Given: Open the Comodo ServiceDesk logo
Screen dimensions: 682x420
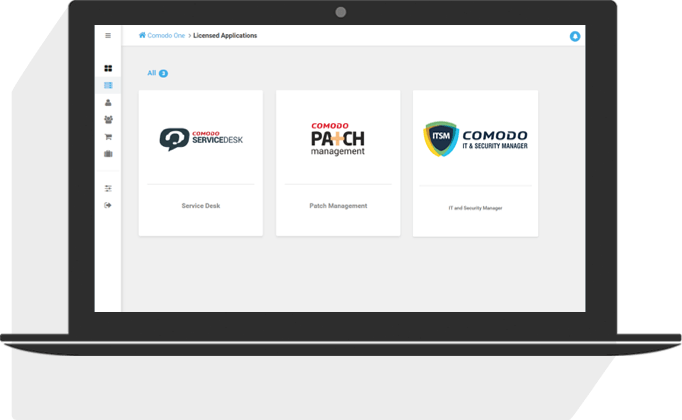Looking at the screenshot, I should coord(201,140).
